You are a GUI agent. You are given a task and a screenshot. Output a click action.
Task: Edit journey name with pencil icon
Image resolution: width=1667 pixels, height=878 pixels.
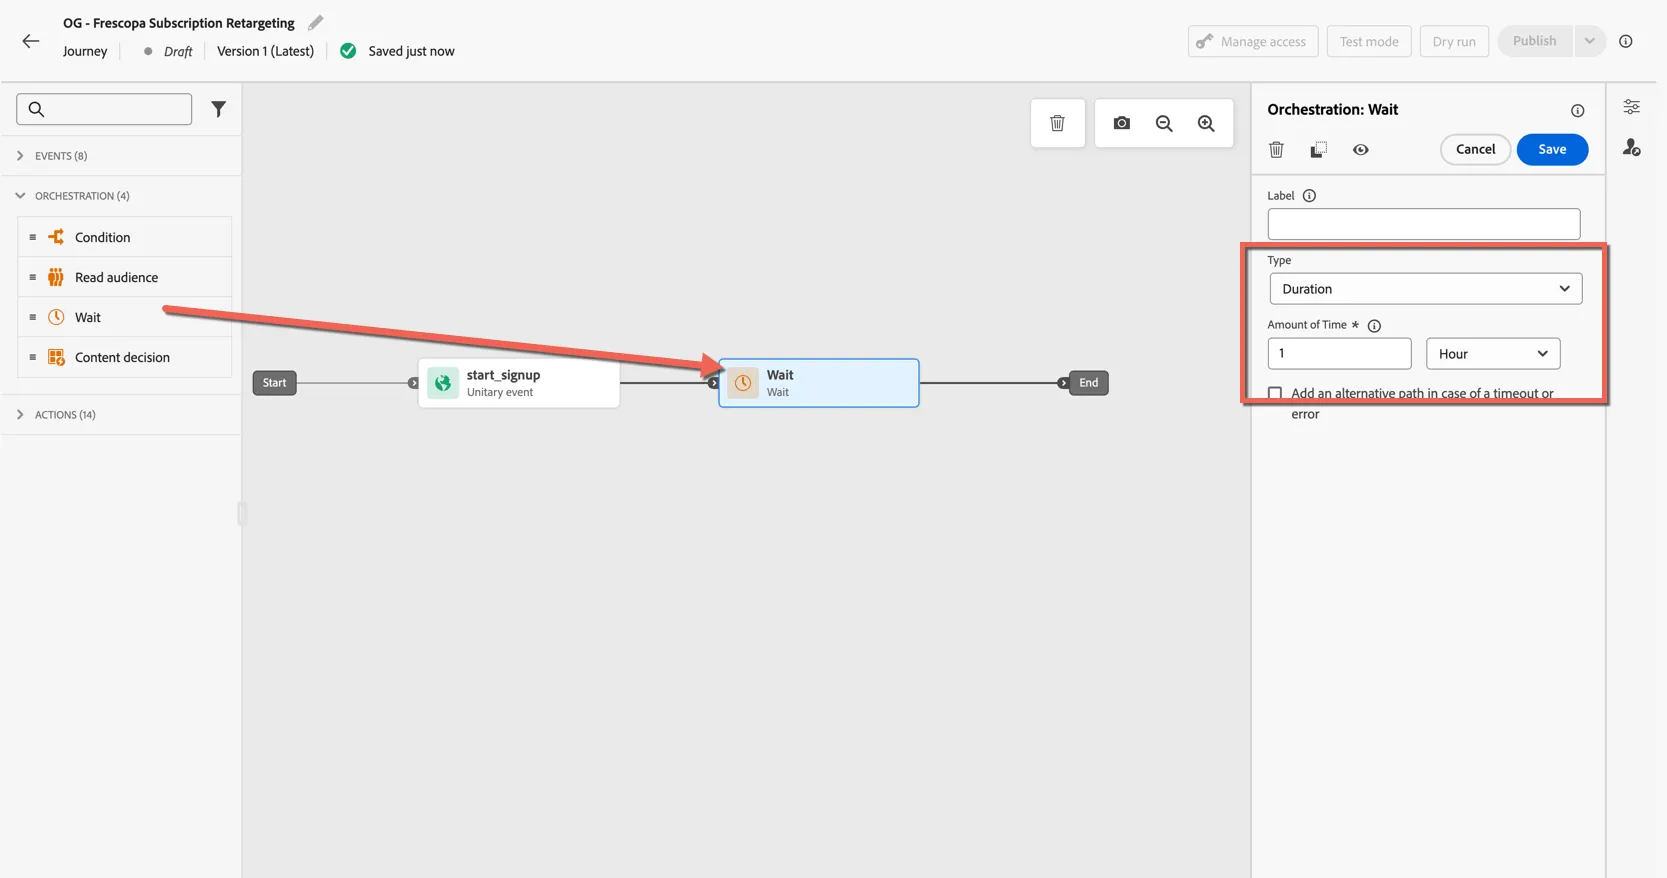pyautogui.click(x=315, y=22)
